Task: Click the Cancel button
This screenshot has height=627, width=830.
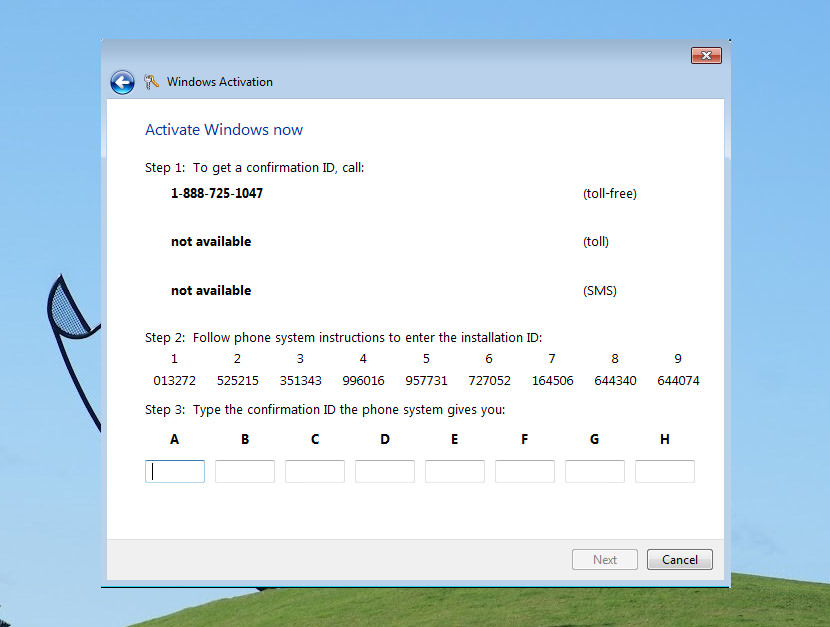Action: pyautogui.click(x=680, y=560)
